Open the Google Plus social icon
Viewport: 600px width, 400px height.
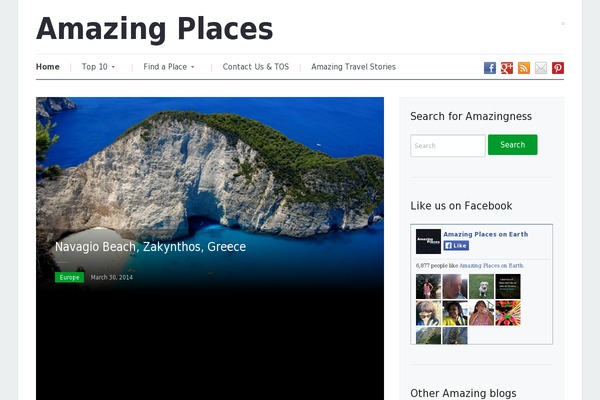tap(507, 68)
